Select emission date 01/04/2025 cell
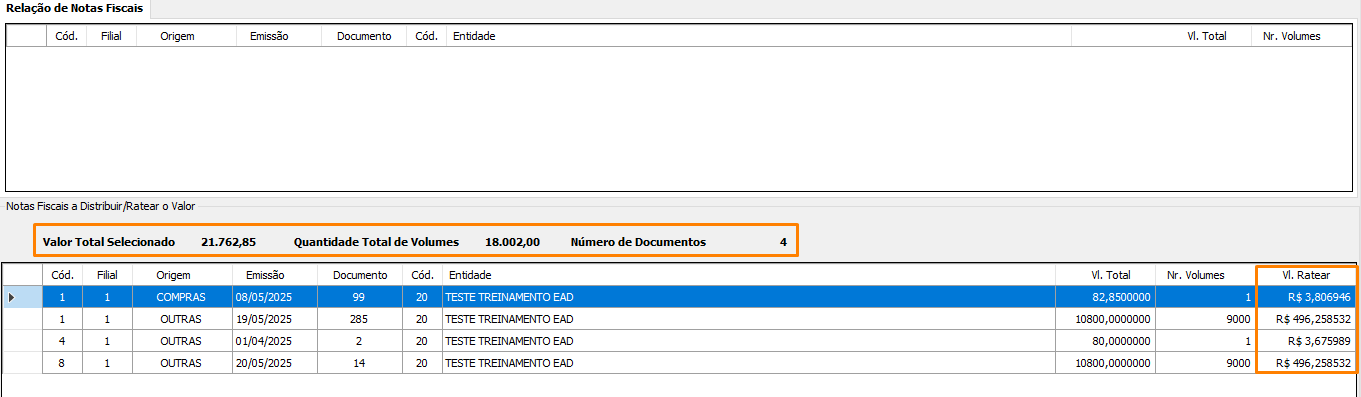 (274, 341)
